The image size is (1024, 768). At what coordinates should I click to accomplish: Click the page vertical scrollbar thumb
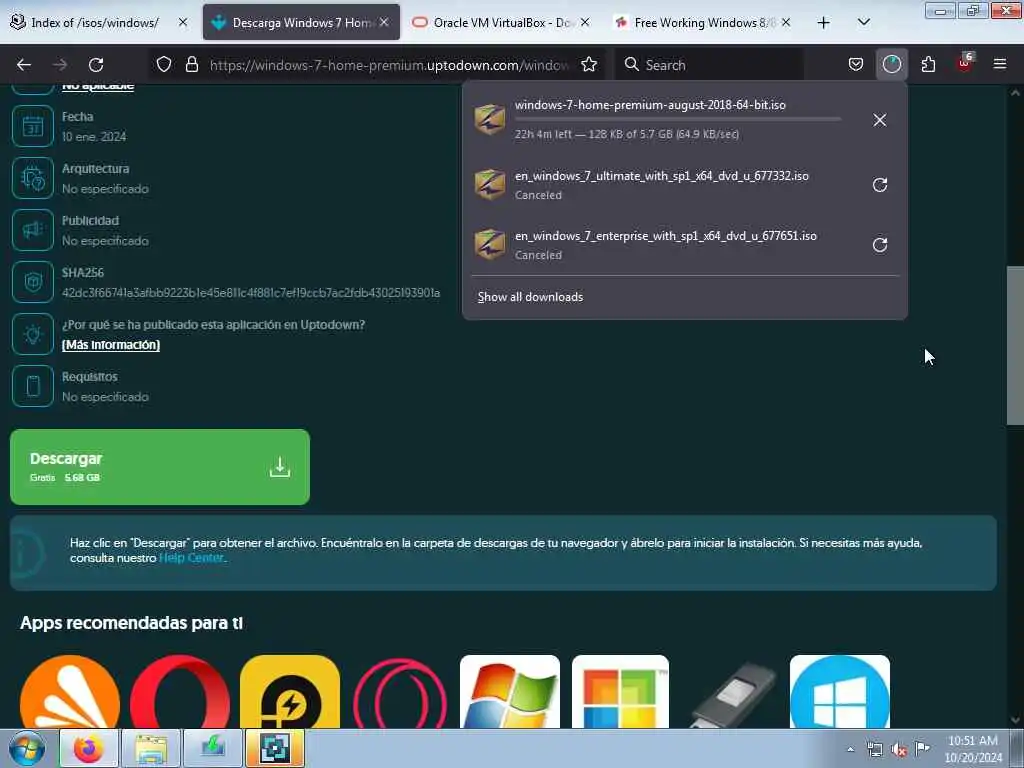coord(1015,345)
